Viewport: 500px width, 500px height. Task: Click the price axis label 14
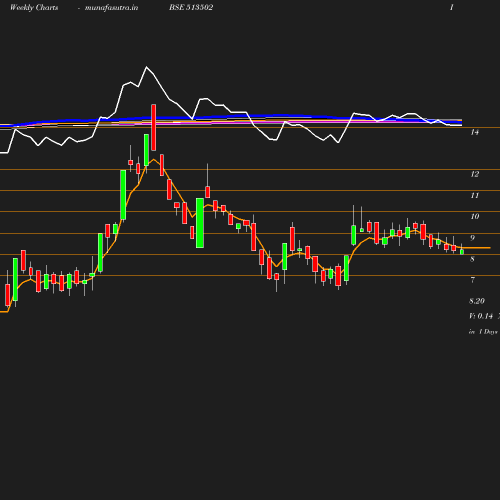pyautogui.click(x=475, y=132)
